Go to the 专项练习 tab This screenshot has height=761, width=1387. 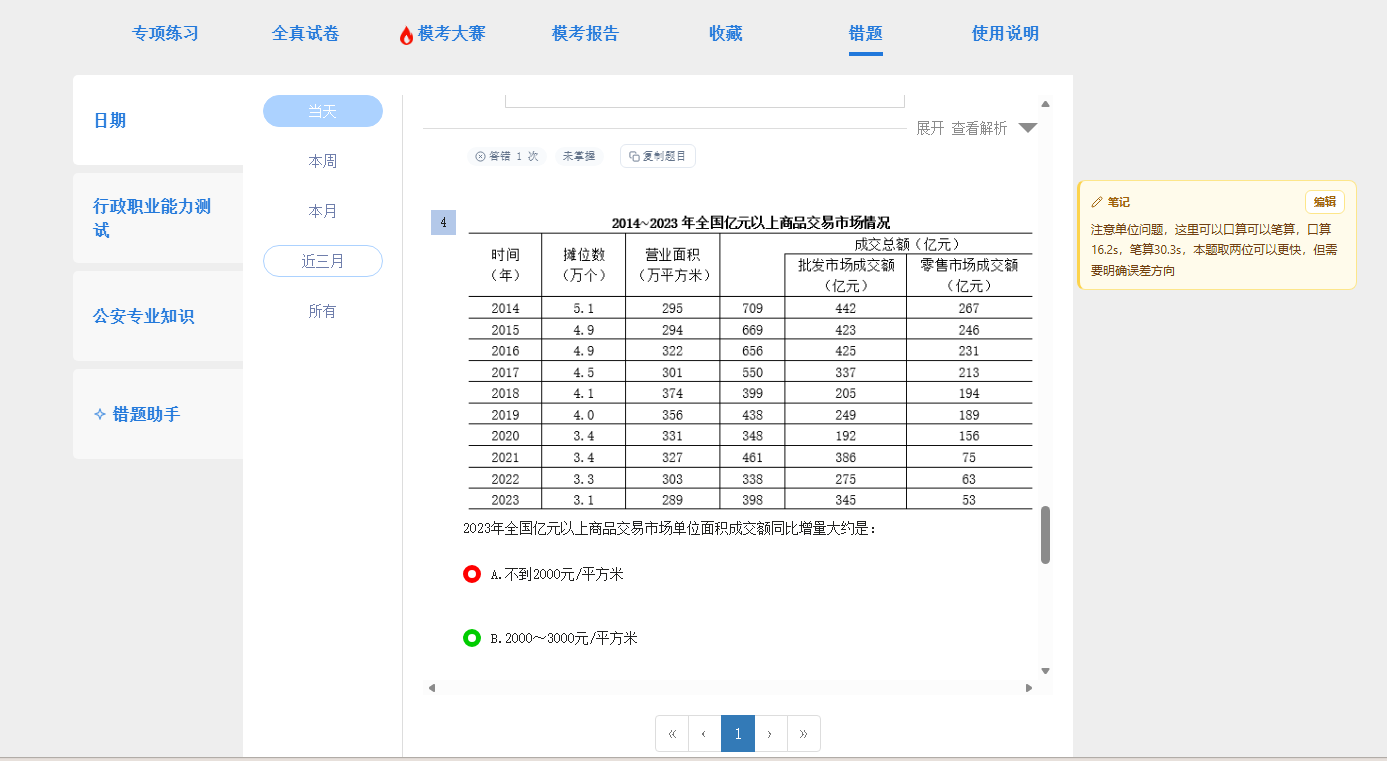tap(165, 33)
